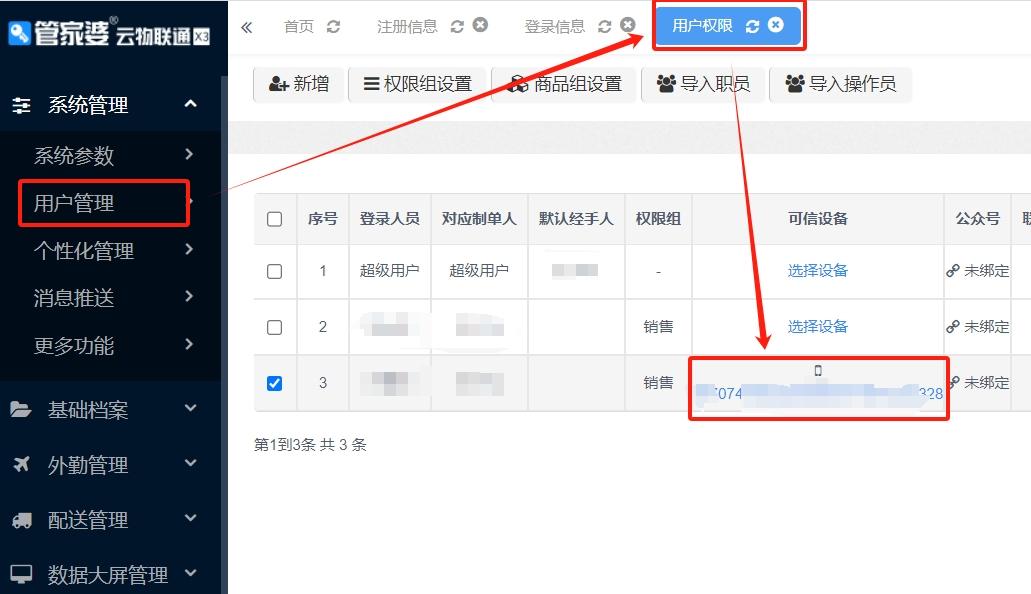Click 默认经手人 column header

[576, 218]
